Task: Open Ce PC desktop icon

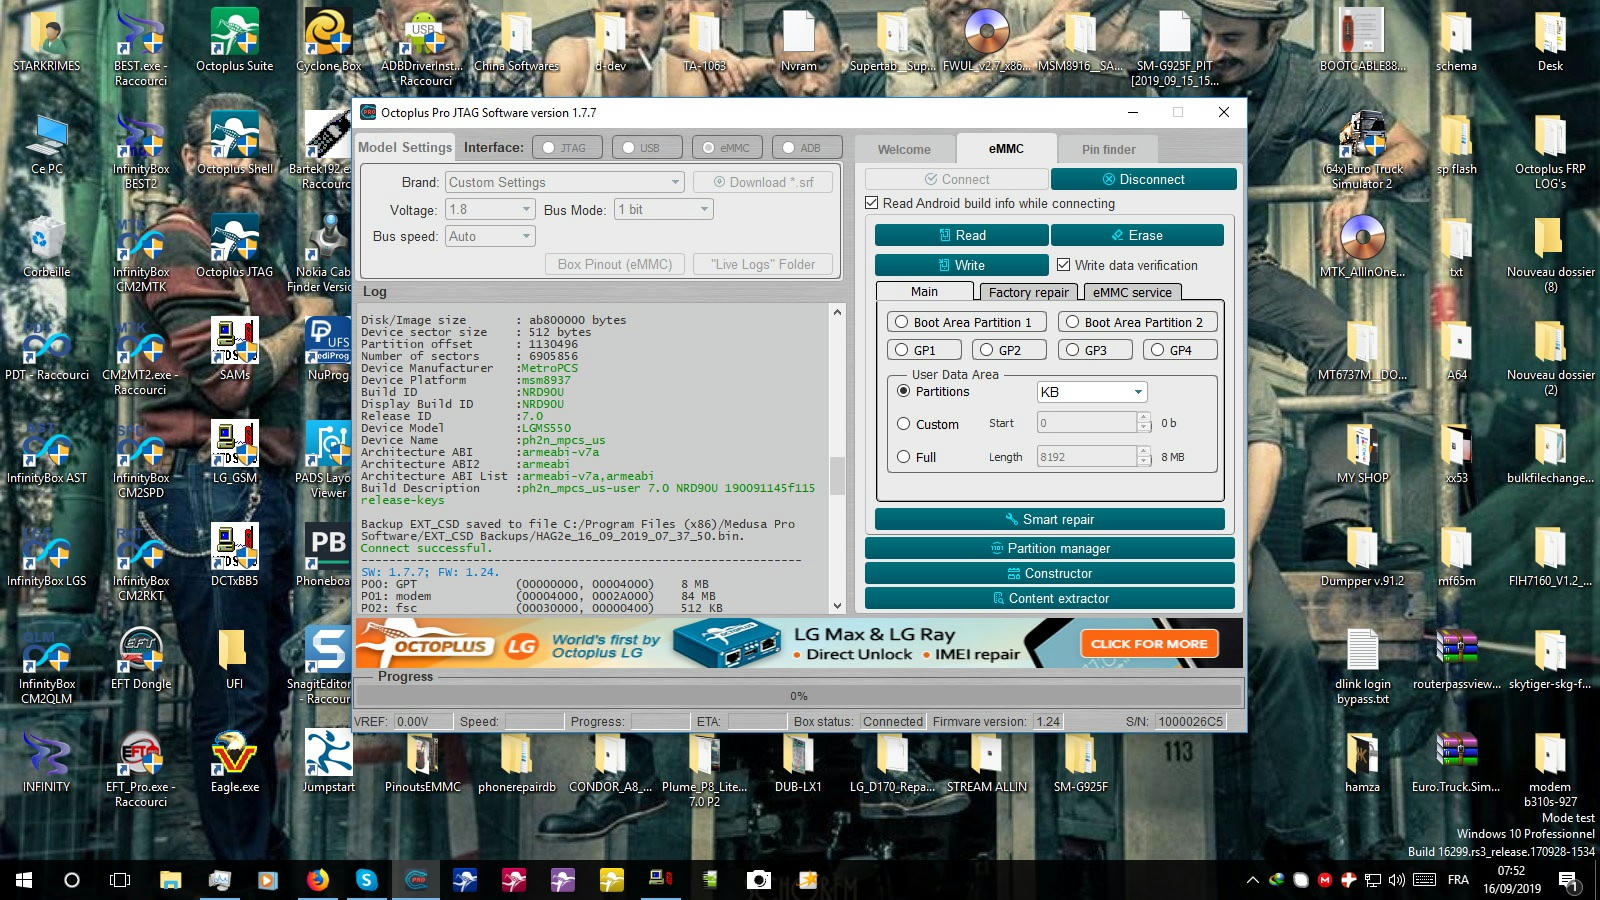Action: (x=47, y=143)
